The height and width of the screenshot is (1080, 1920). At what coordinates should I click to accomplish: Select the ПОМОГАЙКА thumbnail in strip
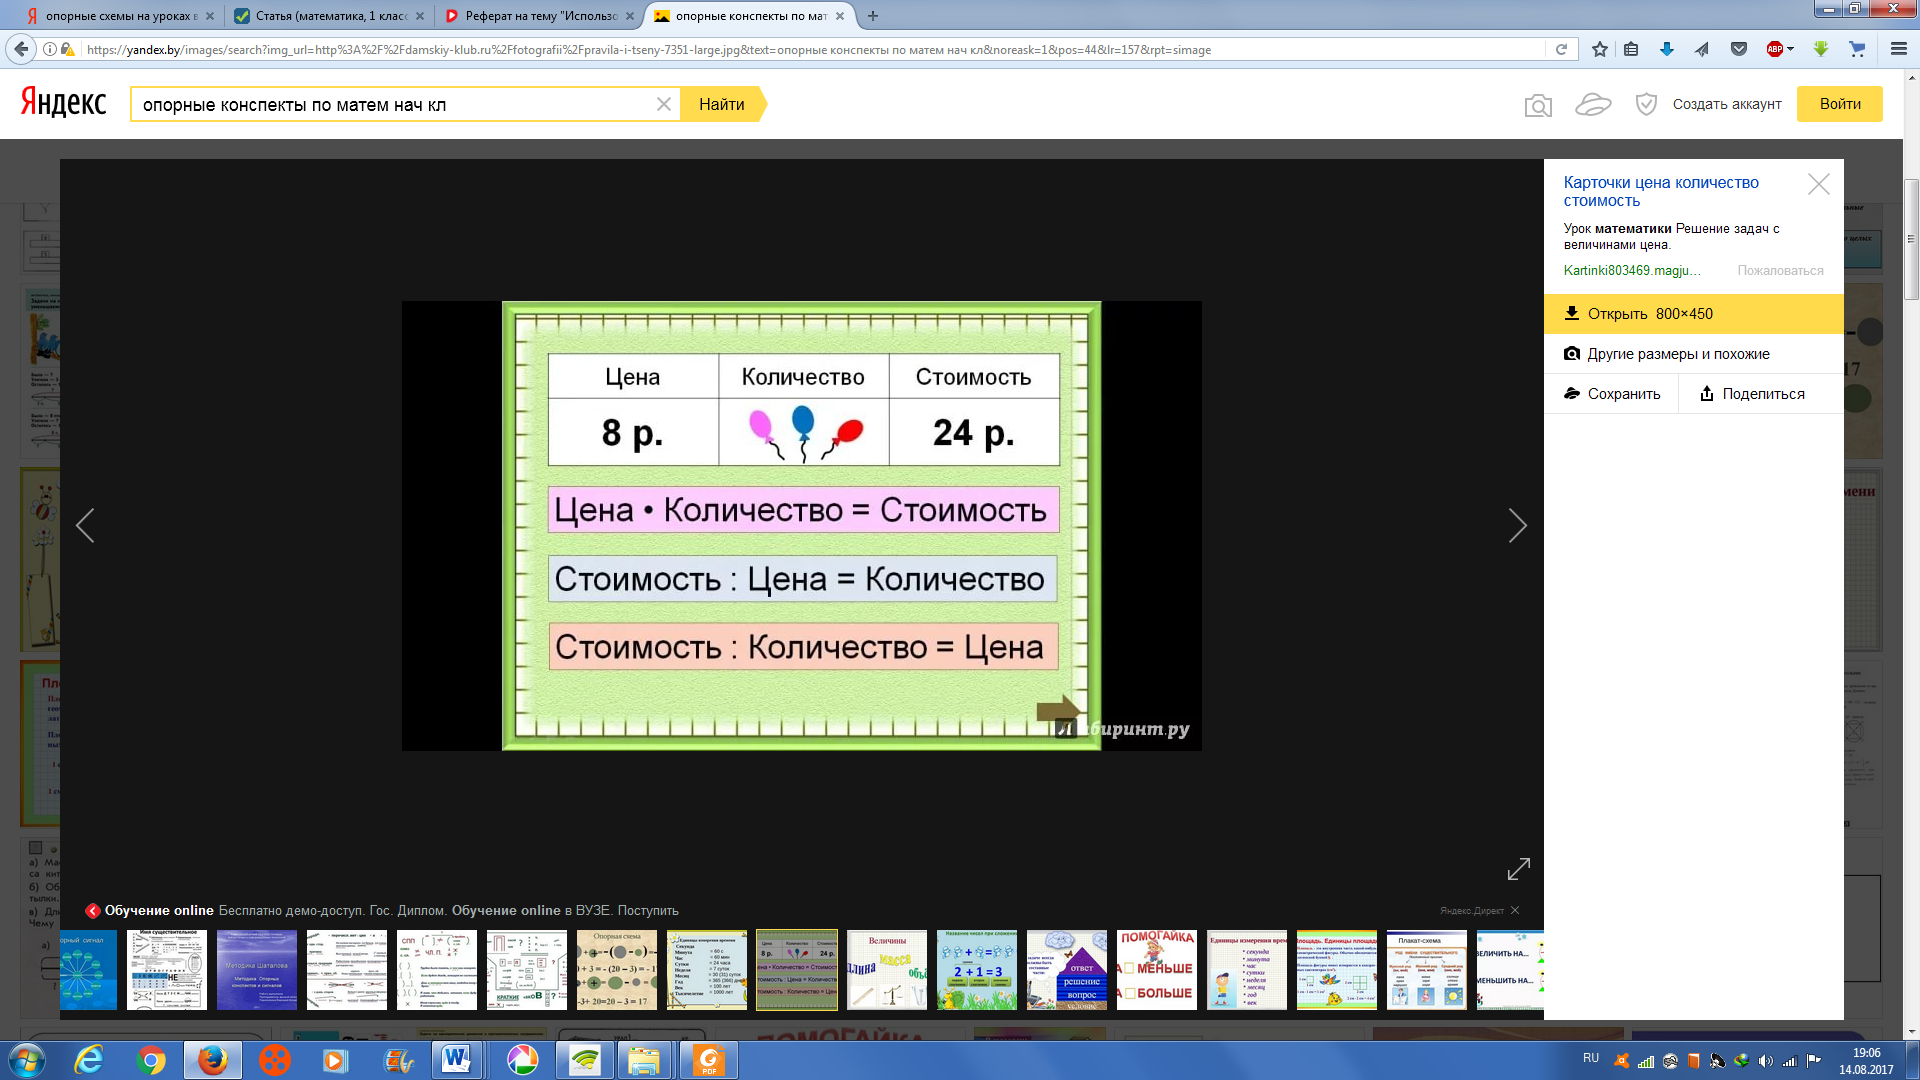[x=1156, y=969]
